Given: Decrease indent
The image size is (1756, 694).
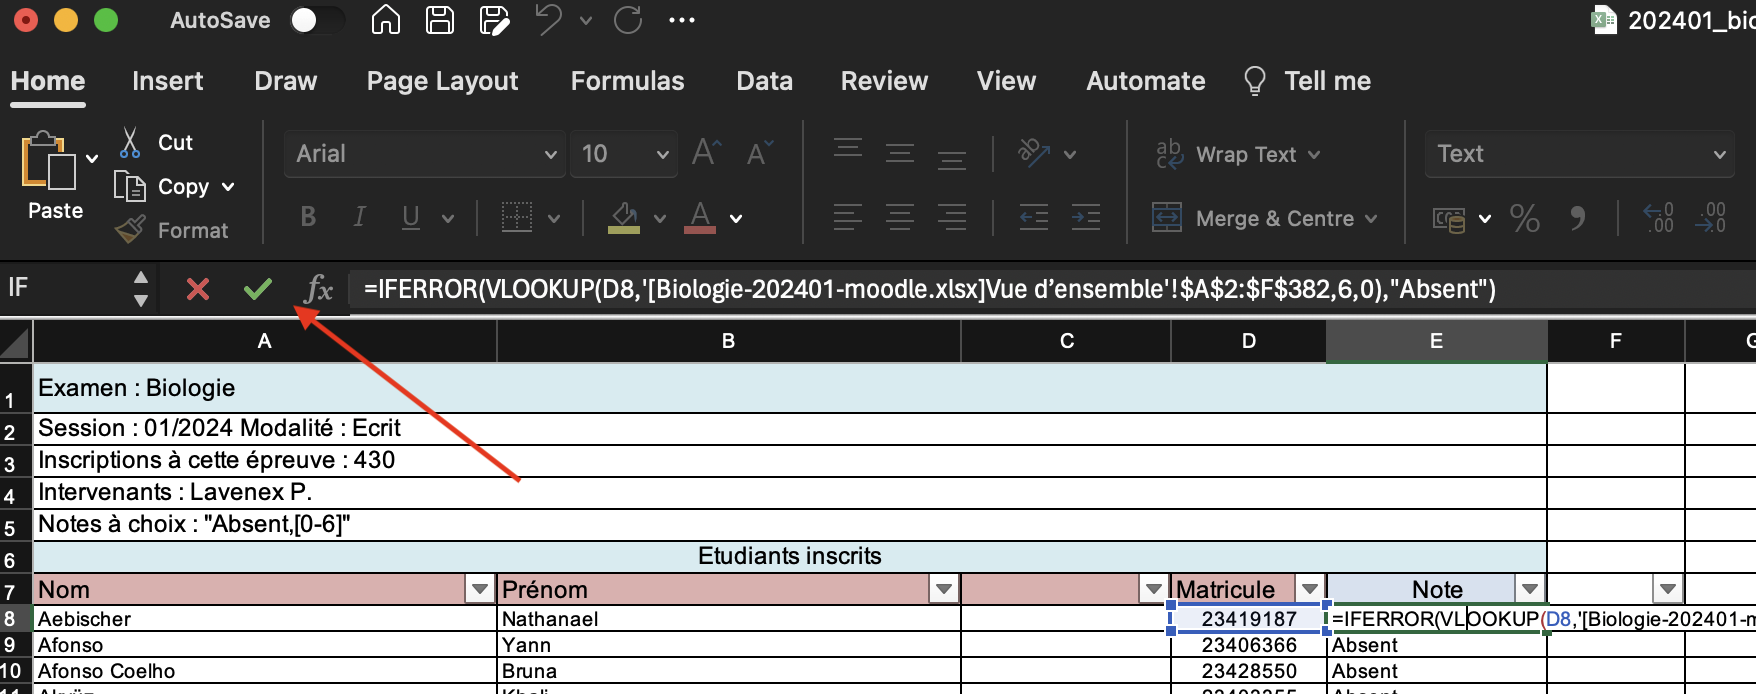Looking at the screenshot, I should coord(1034,217).
